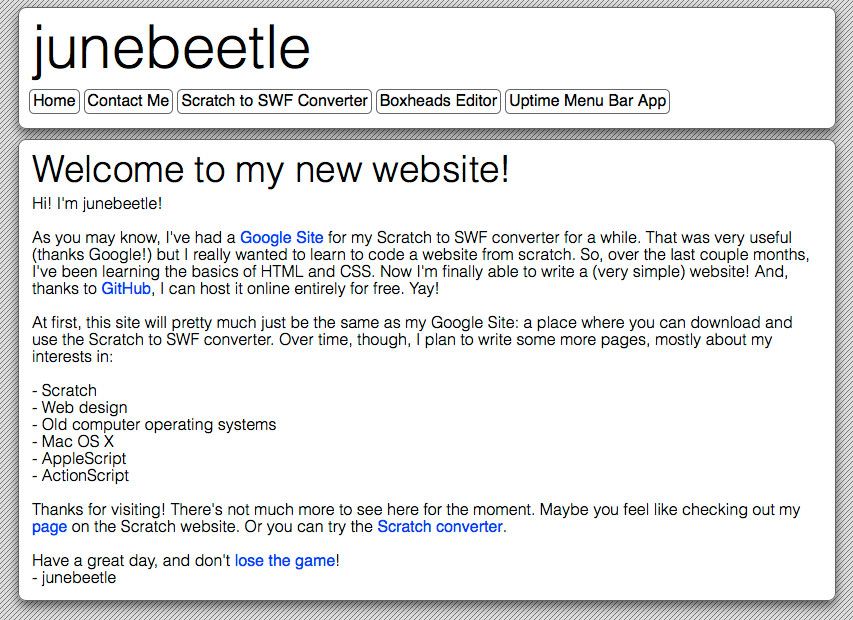Open the Scratch 'page' link
853x620 pixels.
(50, 527)
